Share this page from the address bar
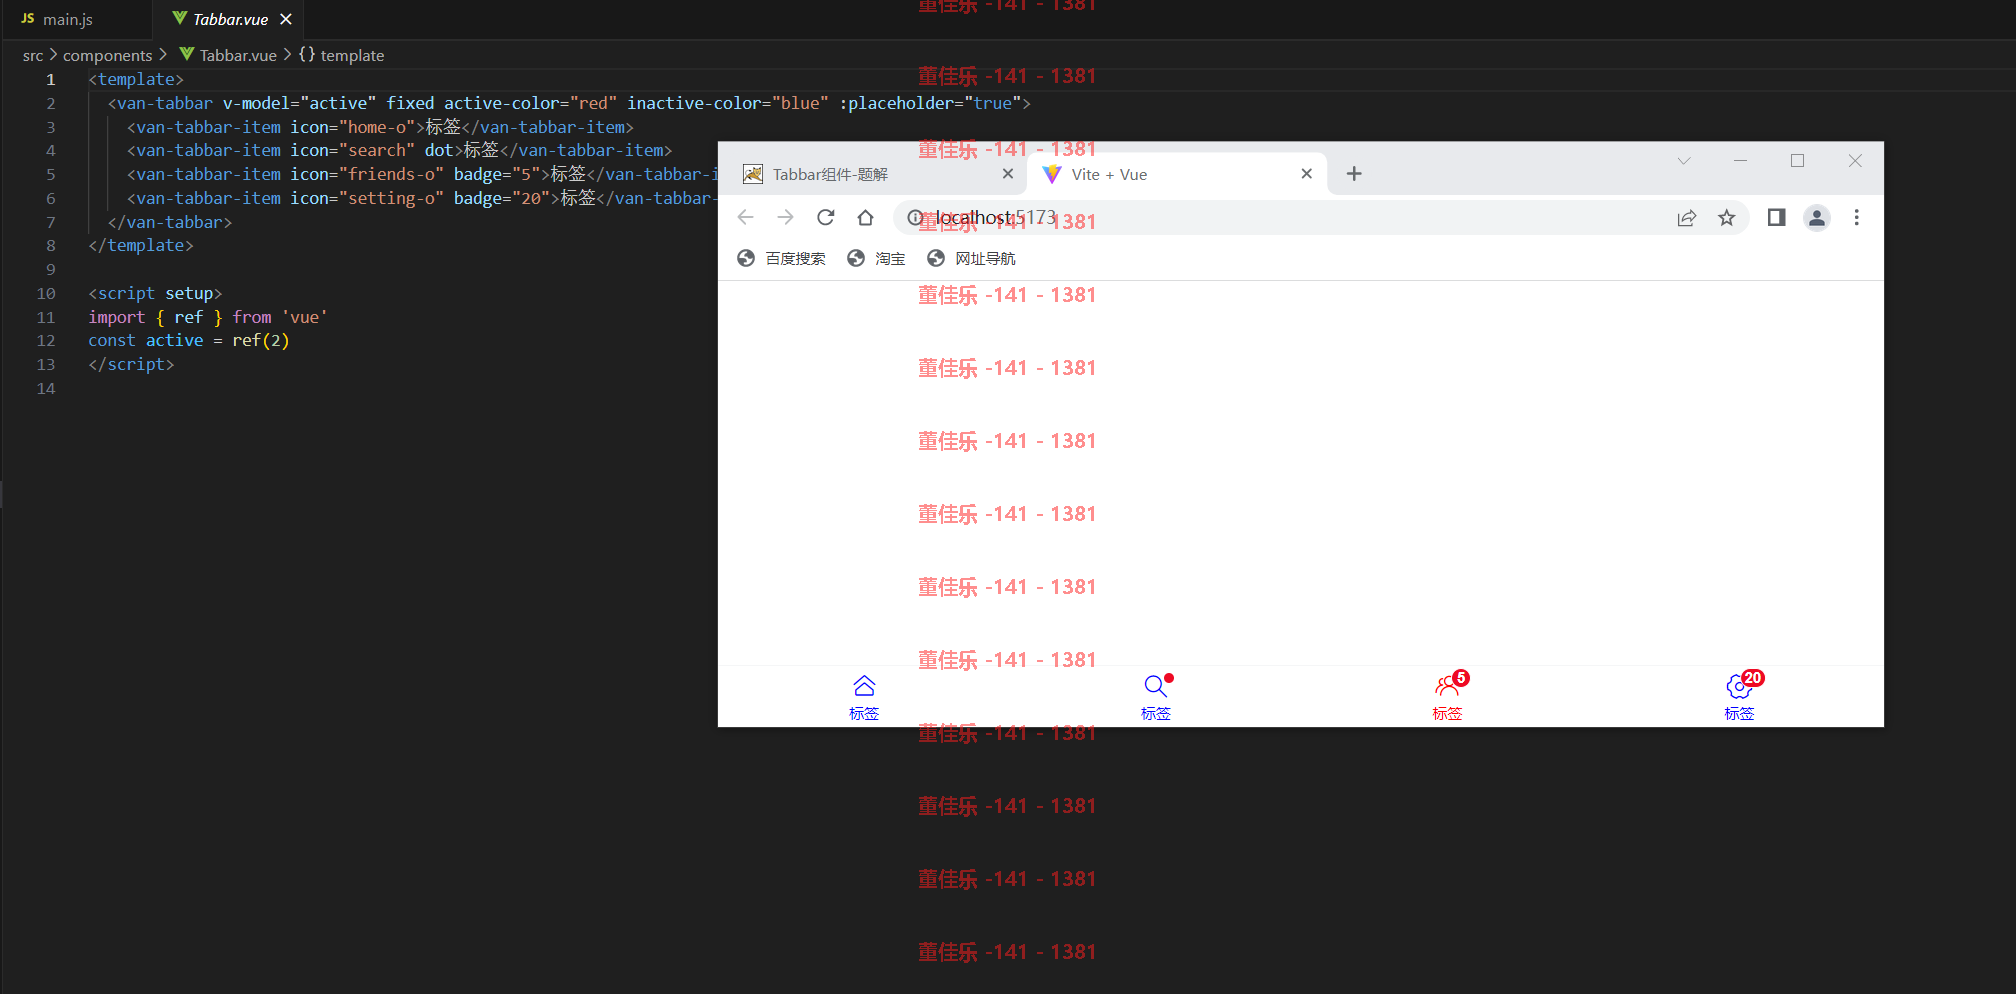This screenshot has width=2016, height=994. coord(1687,217)
